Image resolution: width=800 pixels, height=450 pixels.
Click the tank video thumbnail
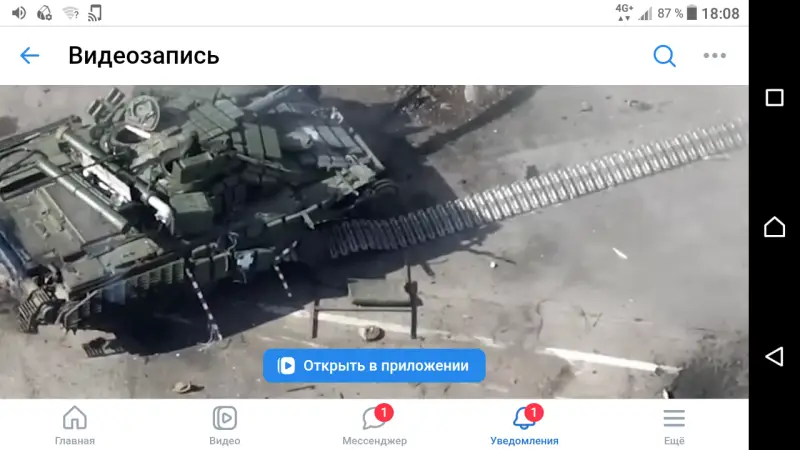(x=374, y=241)
